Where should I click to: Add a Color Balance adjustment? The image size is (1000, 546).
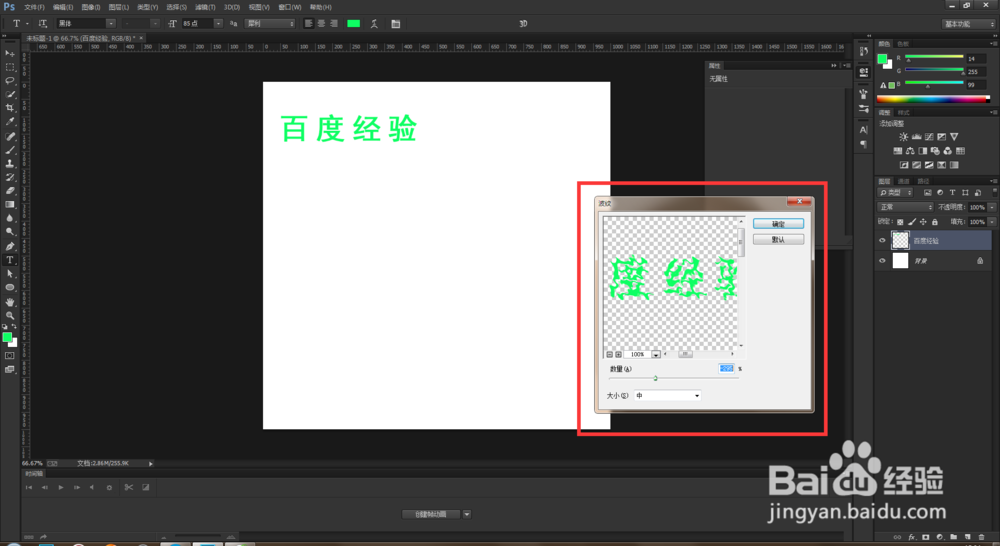point(910,151)
